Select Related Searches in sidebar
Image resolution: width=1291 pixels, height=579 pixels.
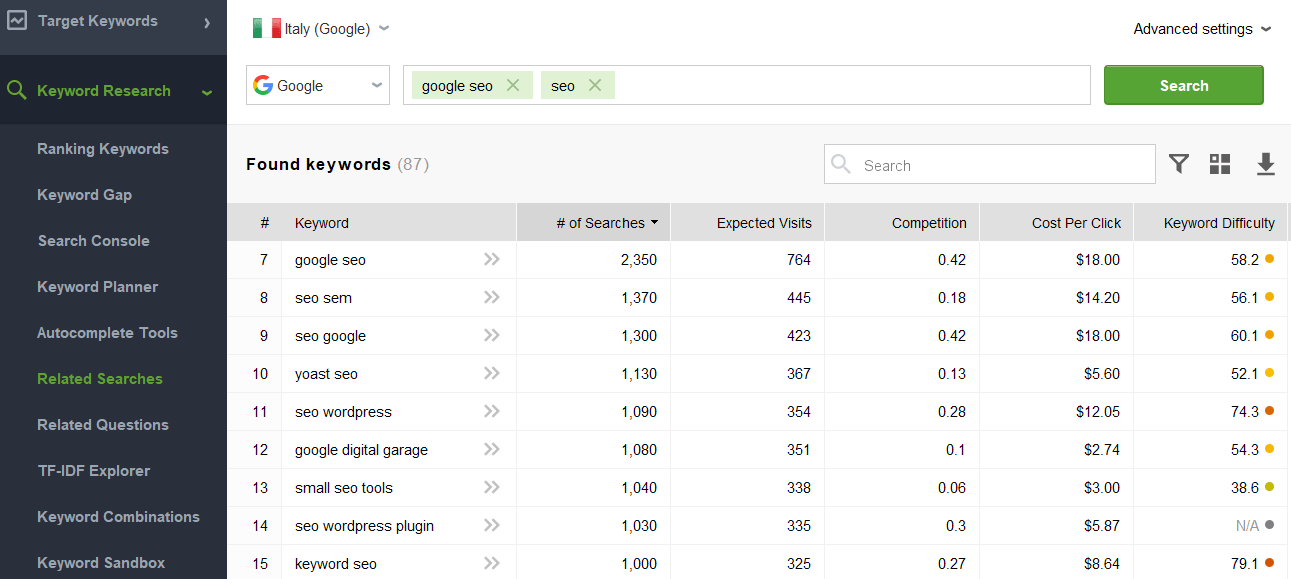(x=100, y=379)
